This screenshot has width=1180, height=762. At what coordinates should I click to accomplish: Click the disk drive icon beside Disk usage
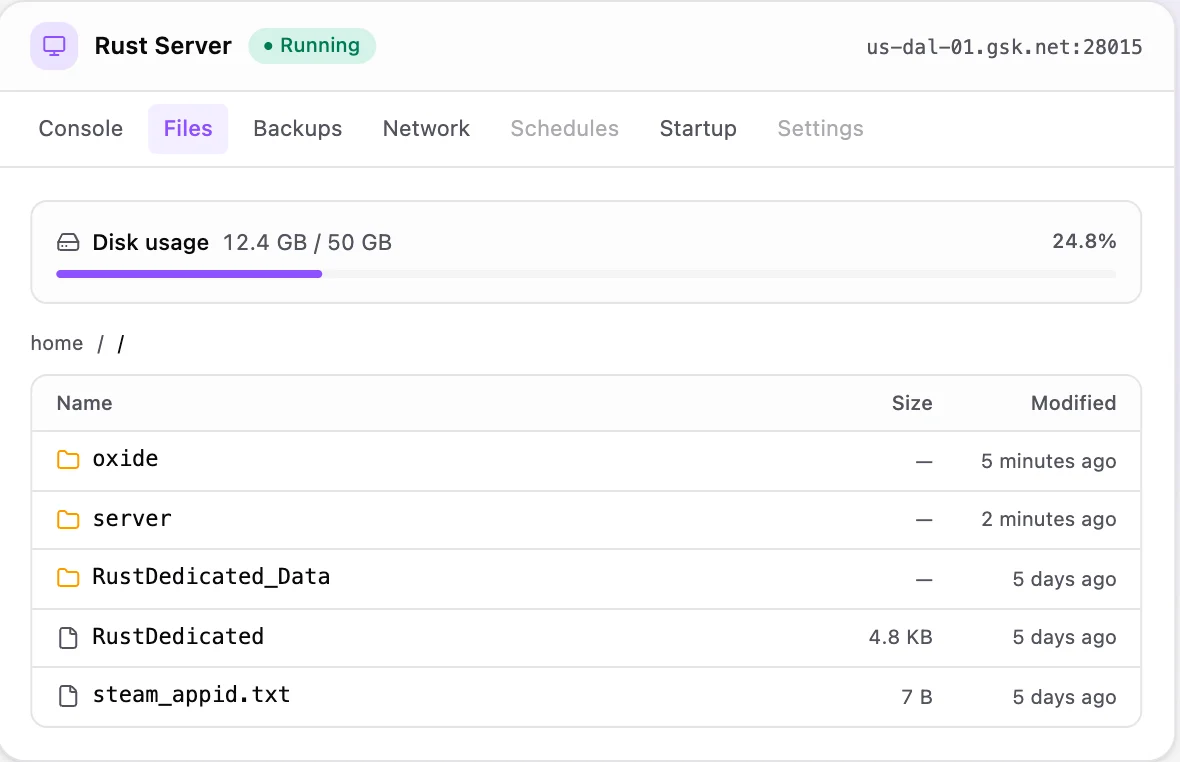click(68, 242)
